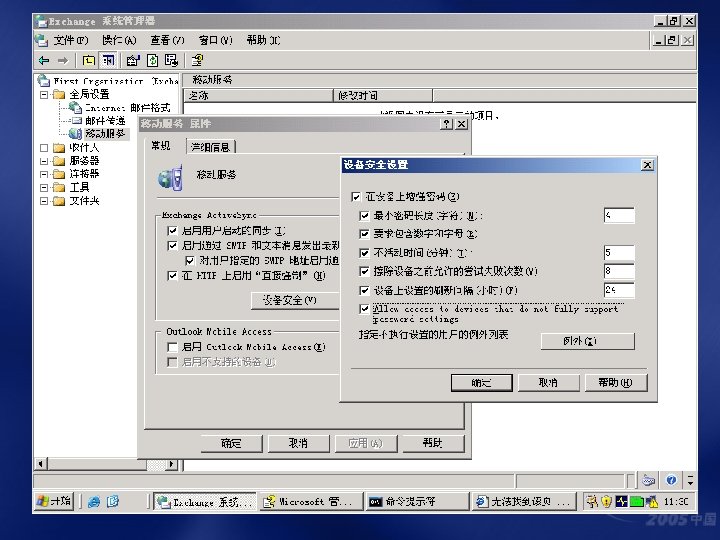The width and height of the screenshot is (720, 540).
Task: Click 帮助(H) button in 设备安全设置 dialog
Action: 616,382
